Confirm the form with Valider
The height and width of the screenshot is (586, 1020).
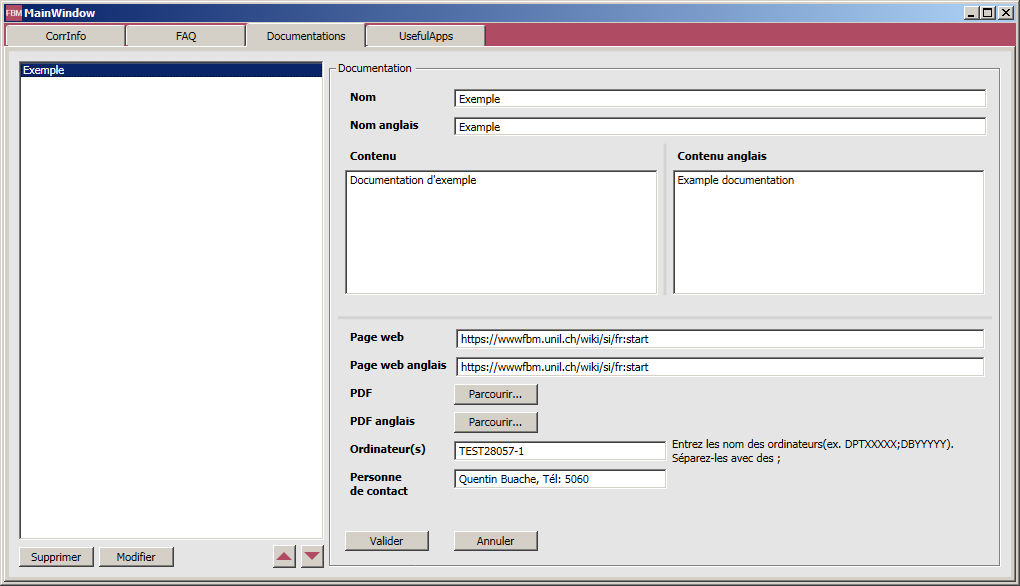point(387,541)
